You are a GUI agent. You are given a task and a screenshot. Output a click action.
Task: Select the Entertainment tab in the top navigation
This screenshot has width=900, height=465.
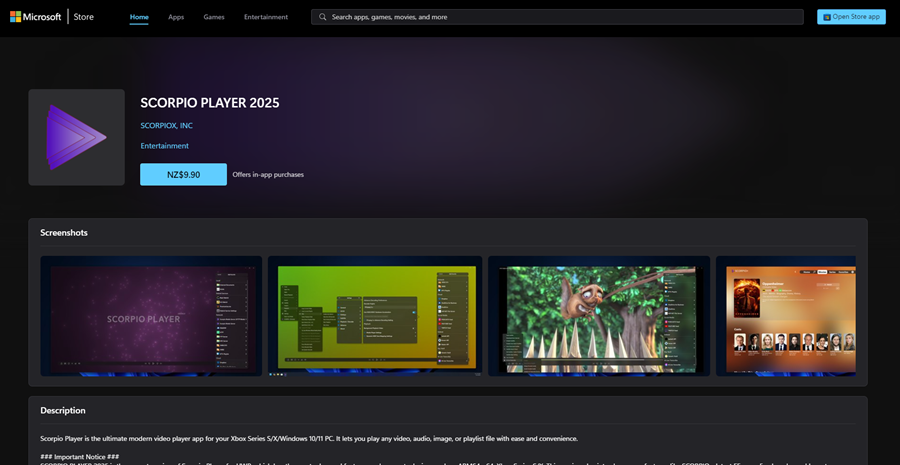266,17
